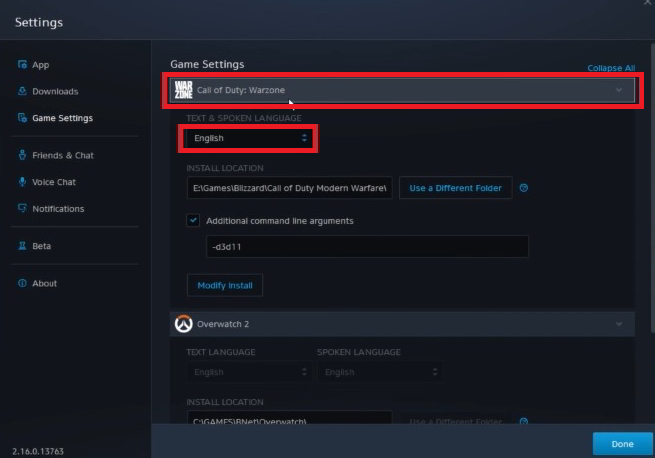The width and height of the screenshot is (655, 458).
Task: Collapse the Overwatch 2 section chevron
Action: click(x=619, y=324)
